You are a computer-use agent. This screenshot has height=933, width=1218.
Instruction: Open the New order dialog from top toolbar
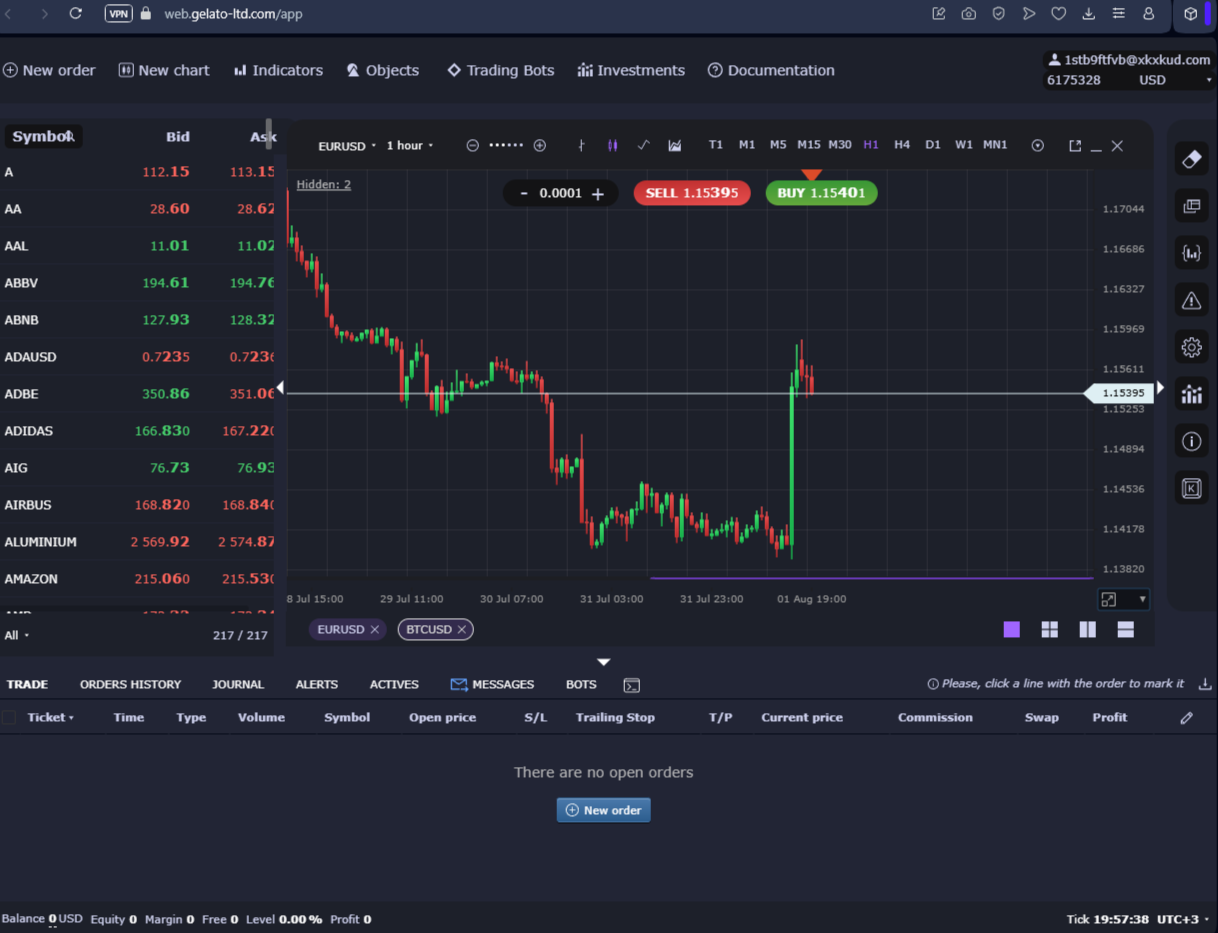pos(49,70)
